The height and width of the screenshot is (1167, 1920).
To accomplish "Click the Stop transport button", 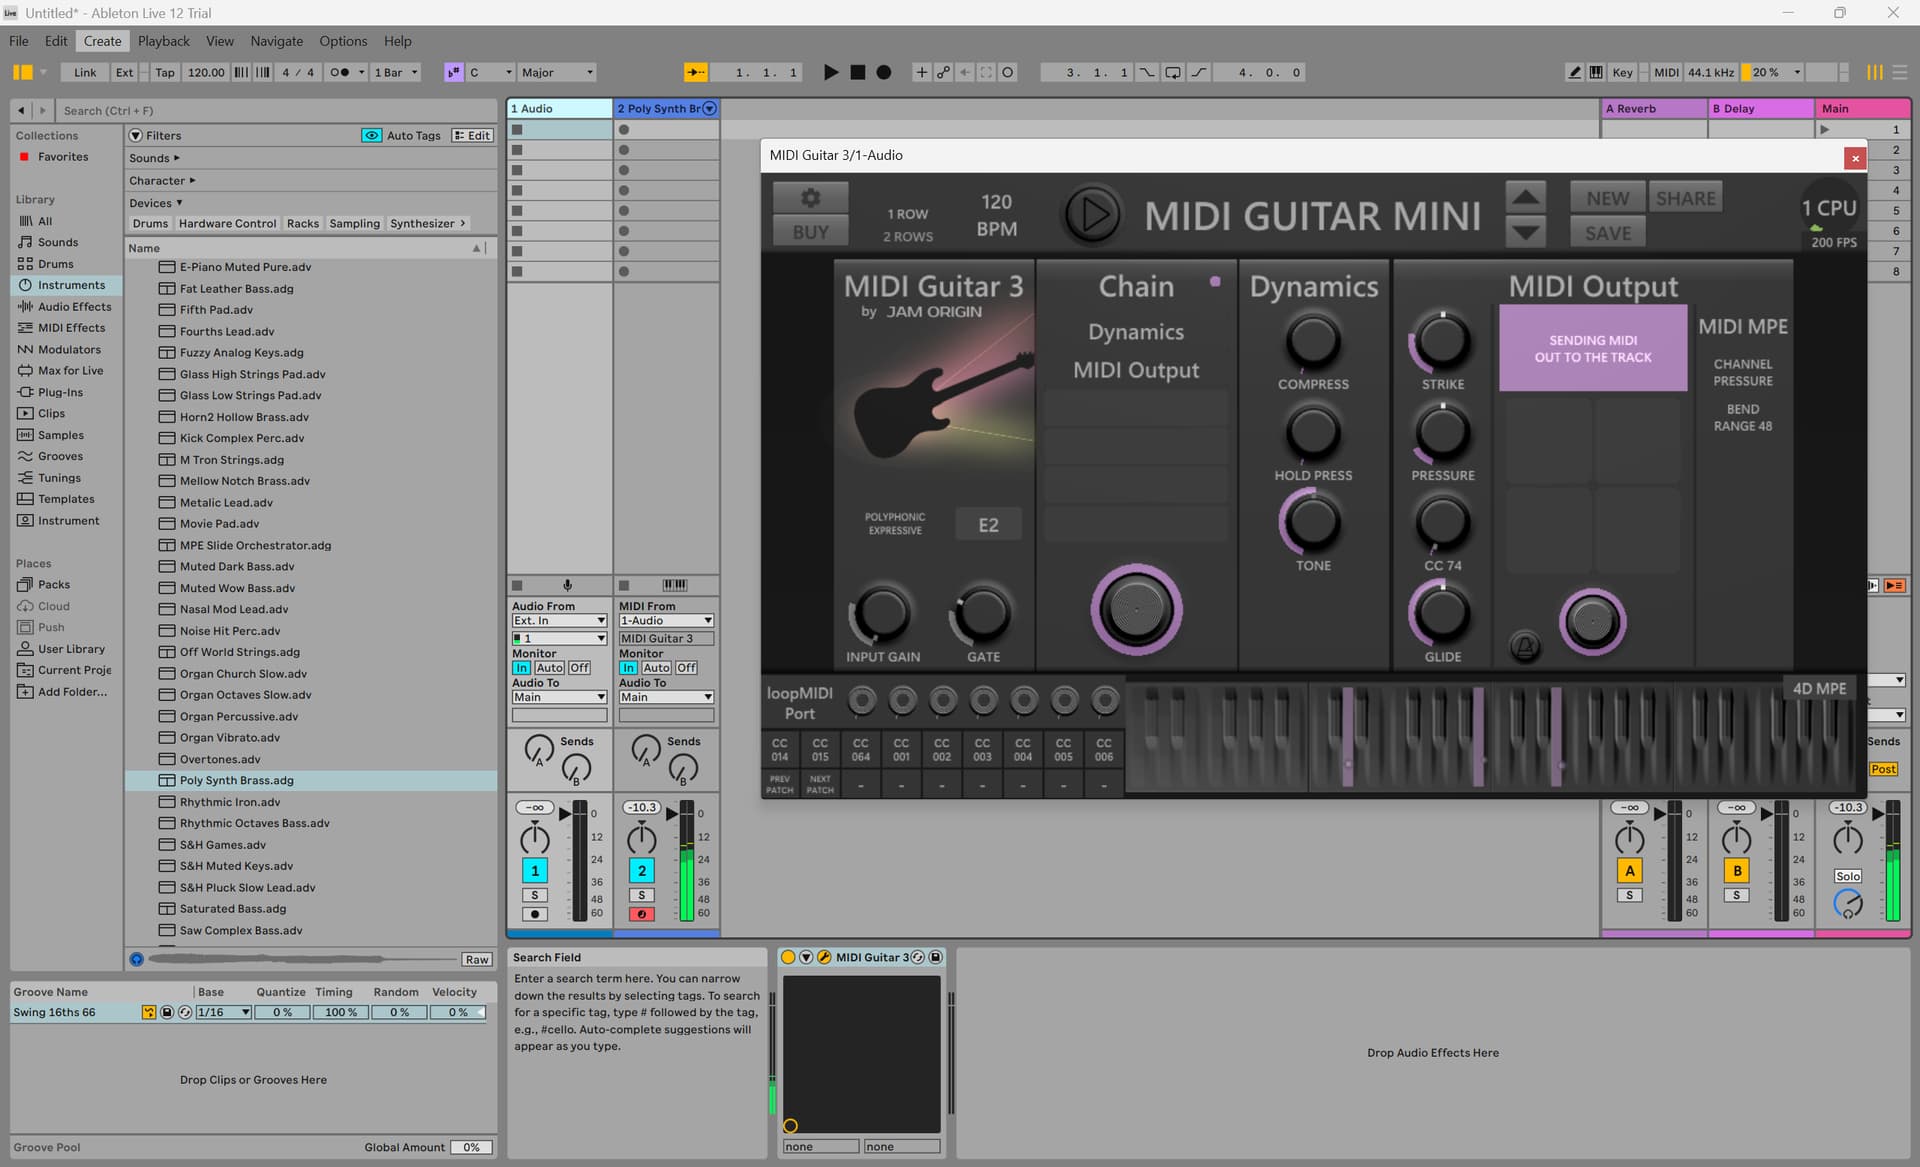I will tap(857, 72).
